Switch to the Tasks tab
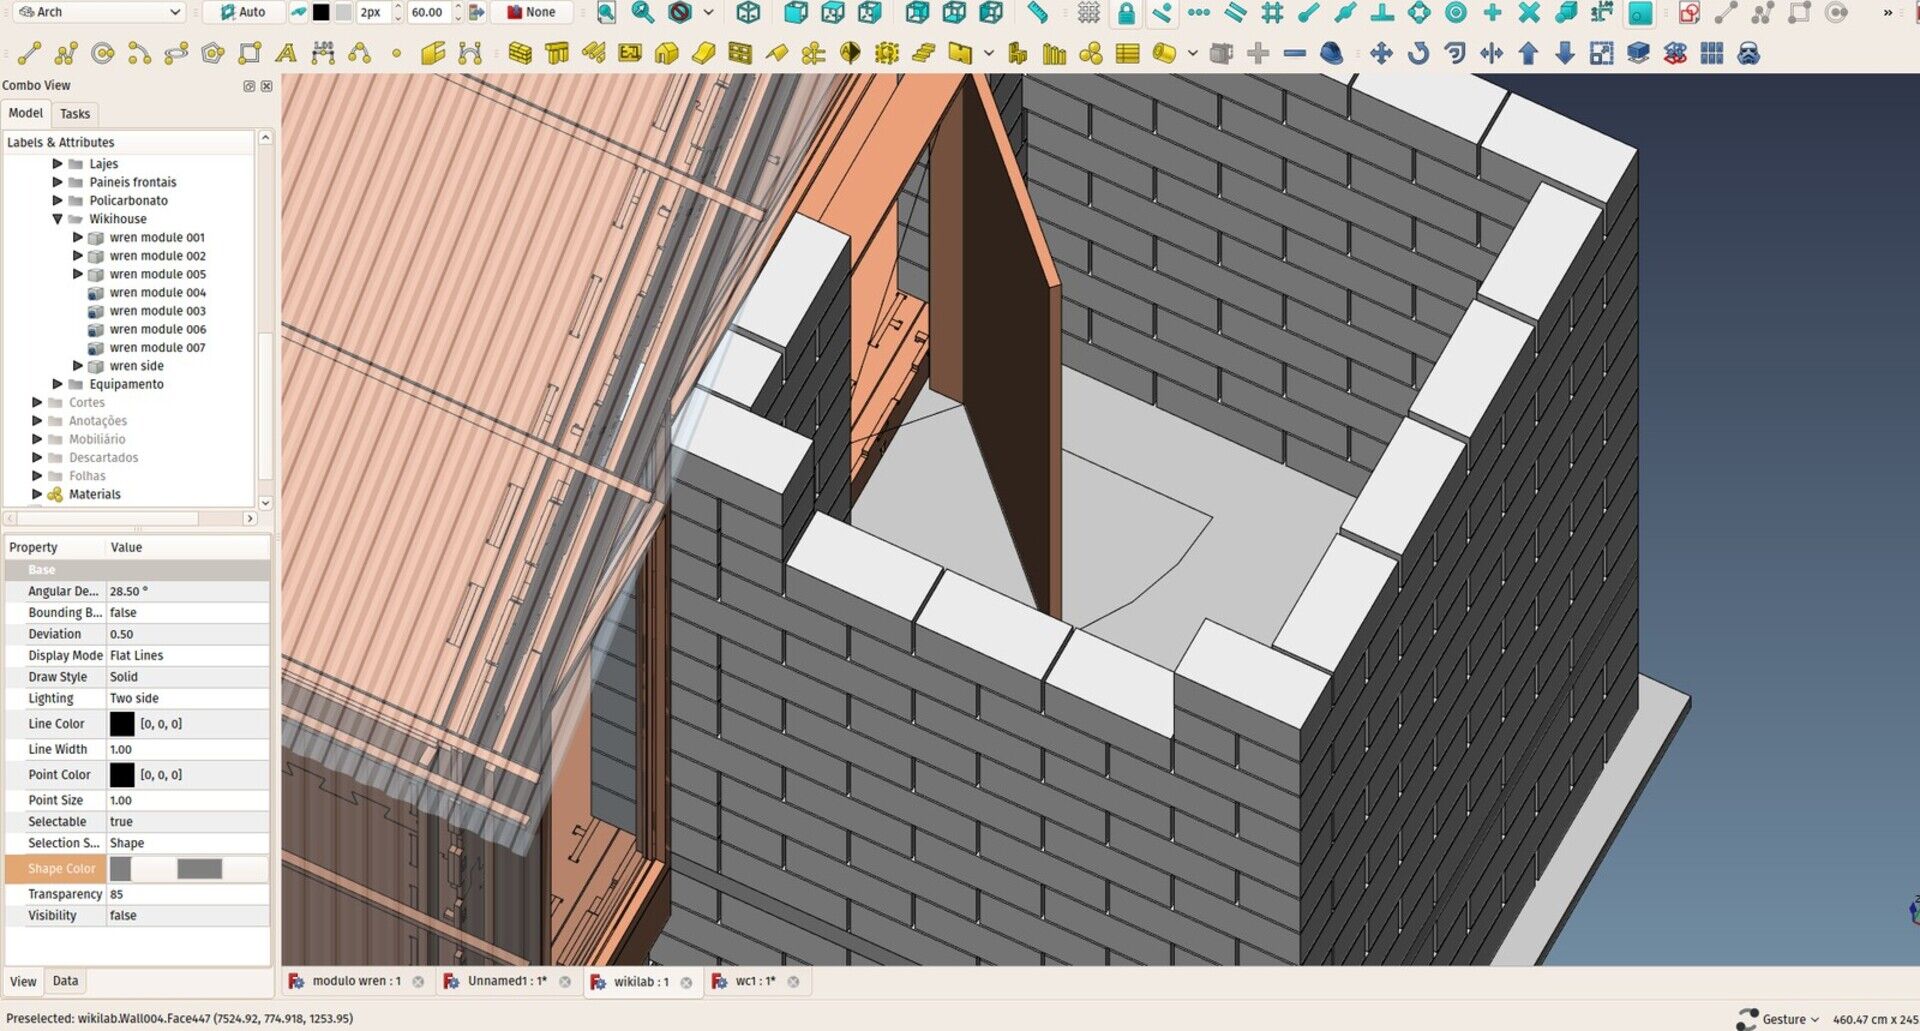This screenshot has width=1920, height=1031. [75, 114]
